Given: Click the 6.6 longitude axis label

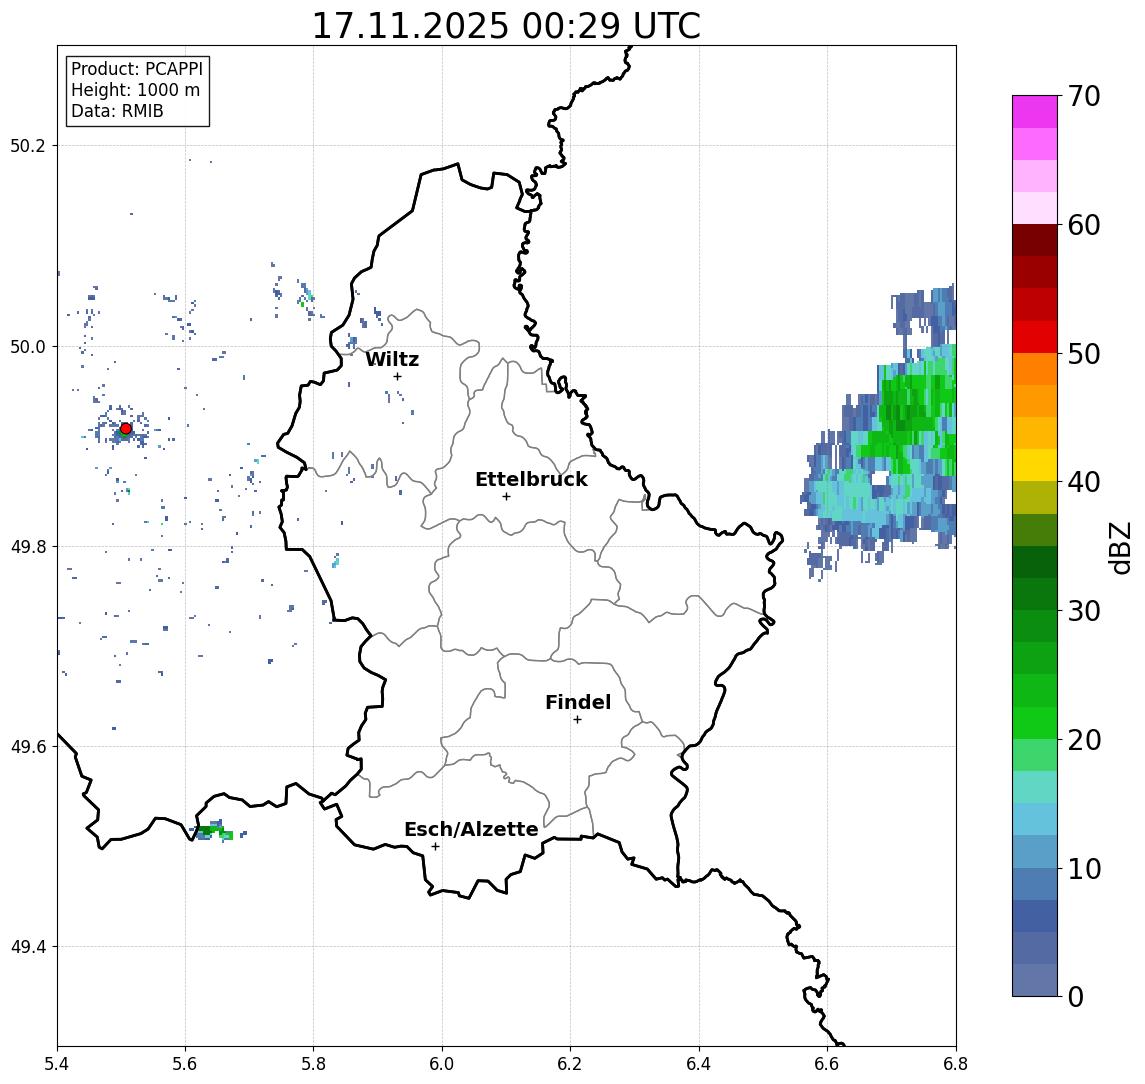Looking at the screenshot, I should (827, 1064).
